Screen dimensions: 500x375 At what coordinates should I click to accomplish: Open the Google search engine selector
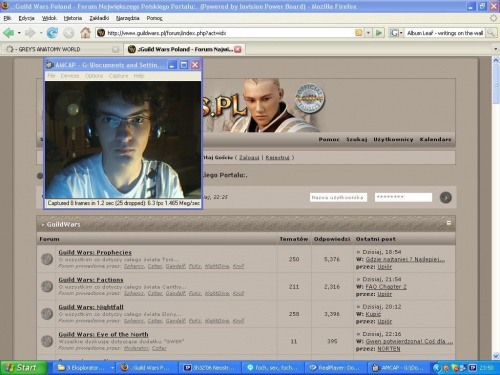point(396,33)
